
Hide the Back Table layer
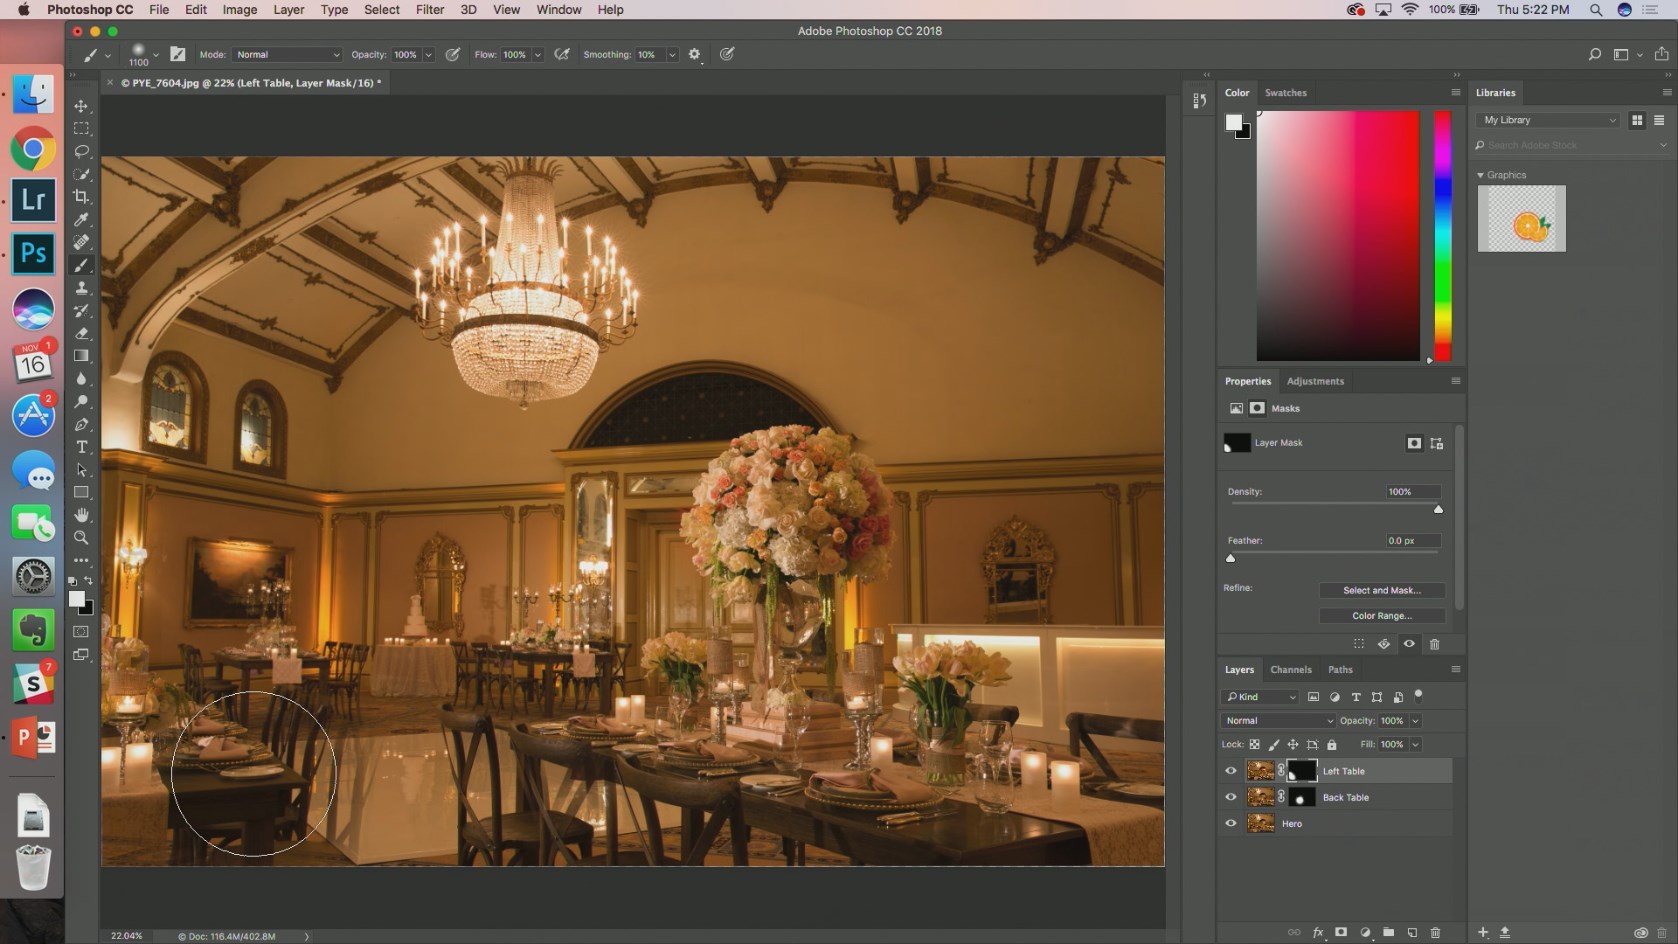pyautogui.click(x=1231, y=797)
